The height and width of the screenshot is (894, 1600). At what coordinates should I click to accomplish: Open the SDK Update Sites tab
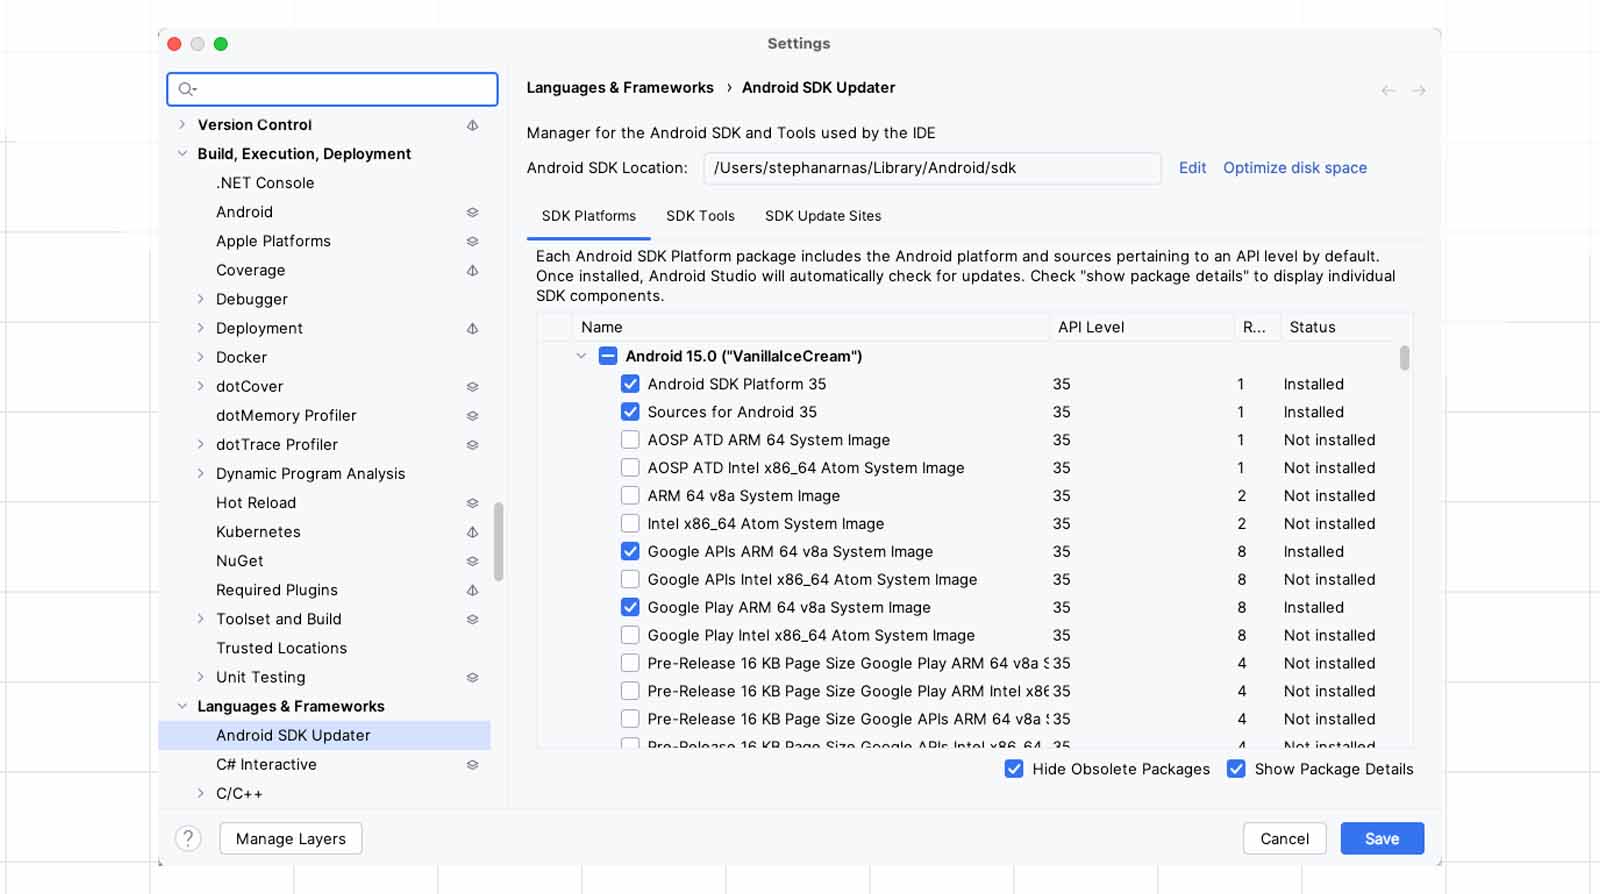[823, 216]
